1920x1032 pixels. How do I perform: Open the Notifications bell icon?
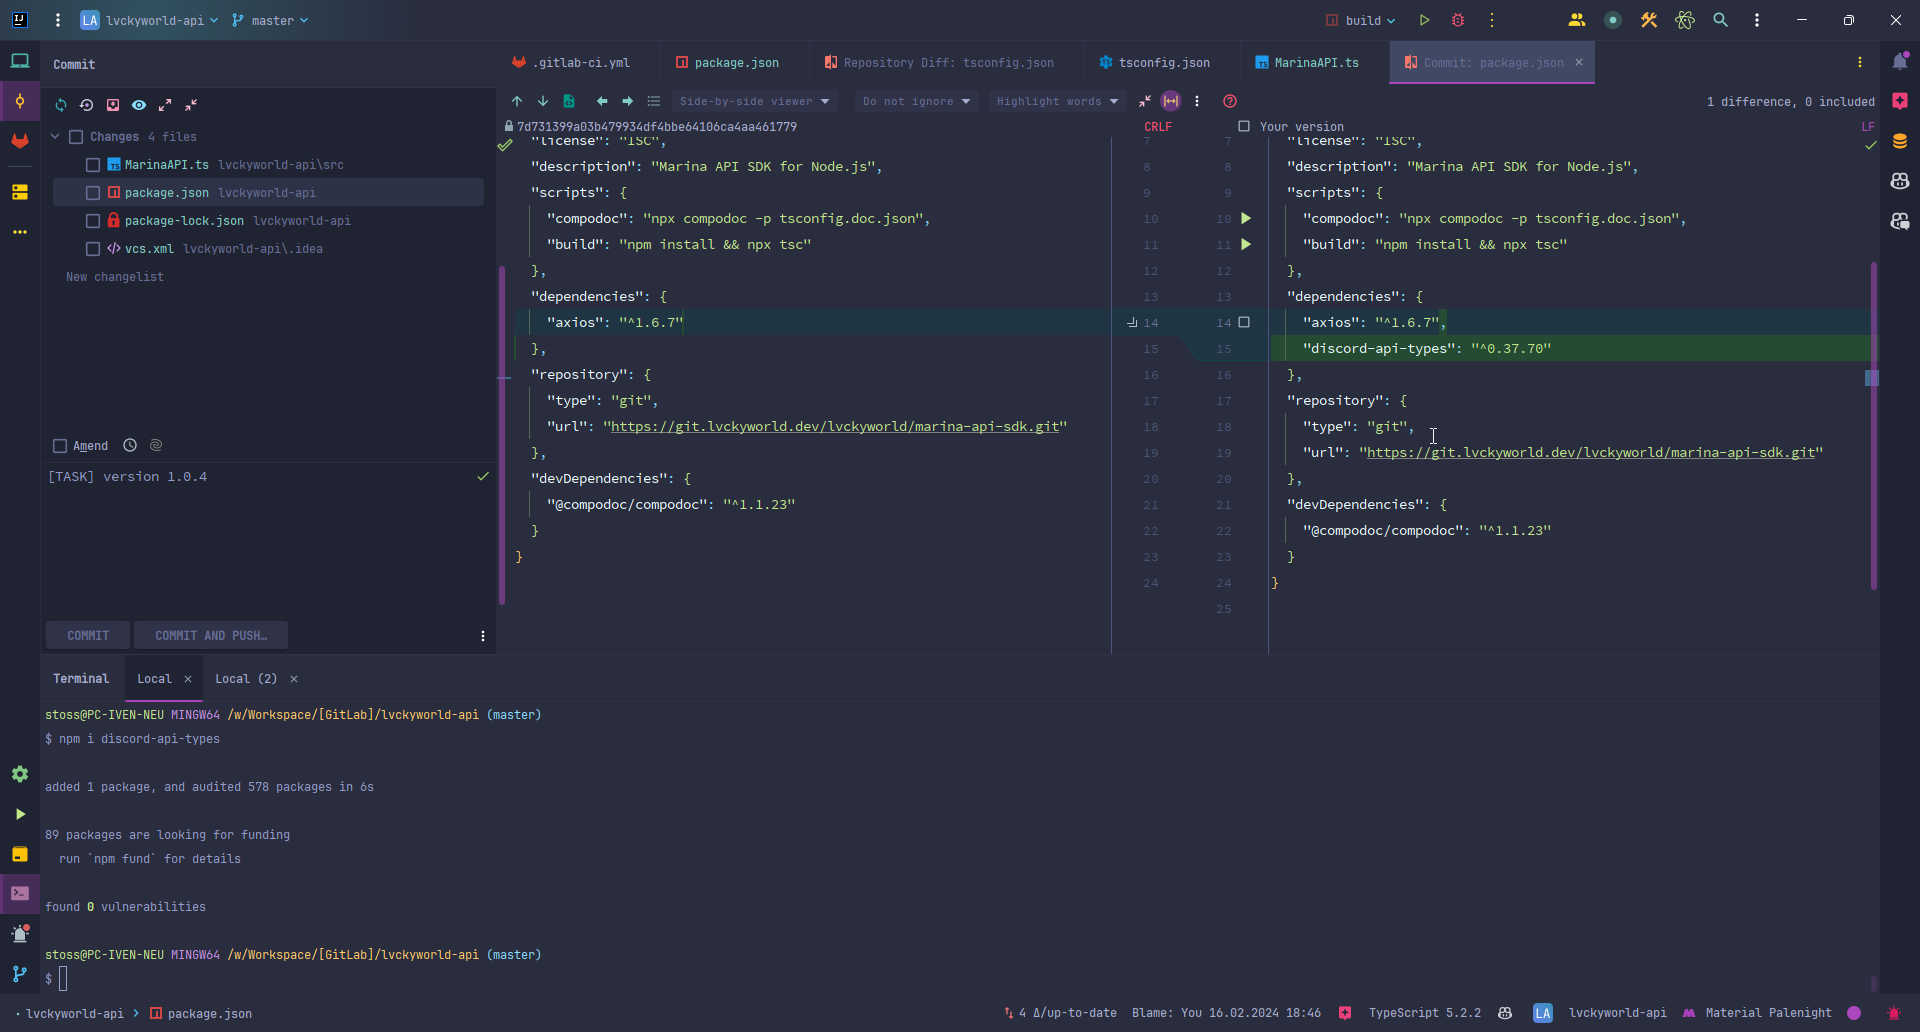1899,62
